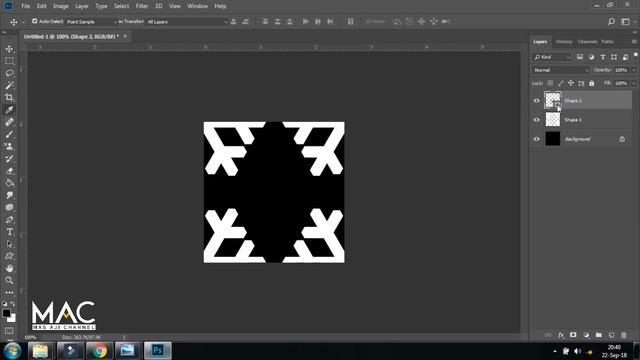The width and height of the screenshot is (640, 360).
Task: Select the Lasso tool
Action: 9,73
